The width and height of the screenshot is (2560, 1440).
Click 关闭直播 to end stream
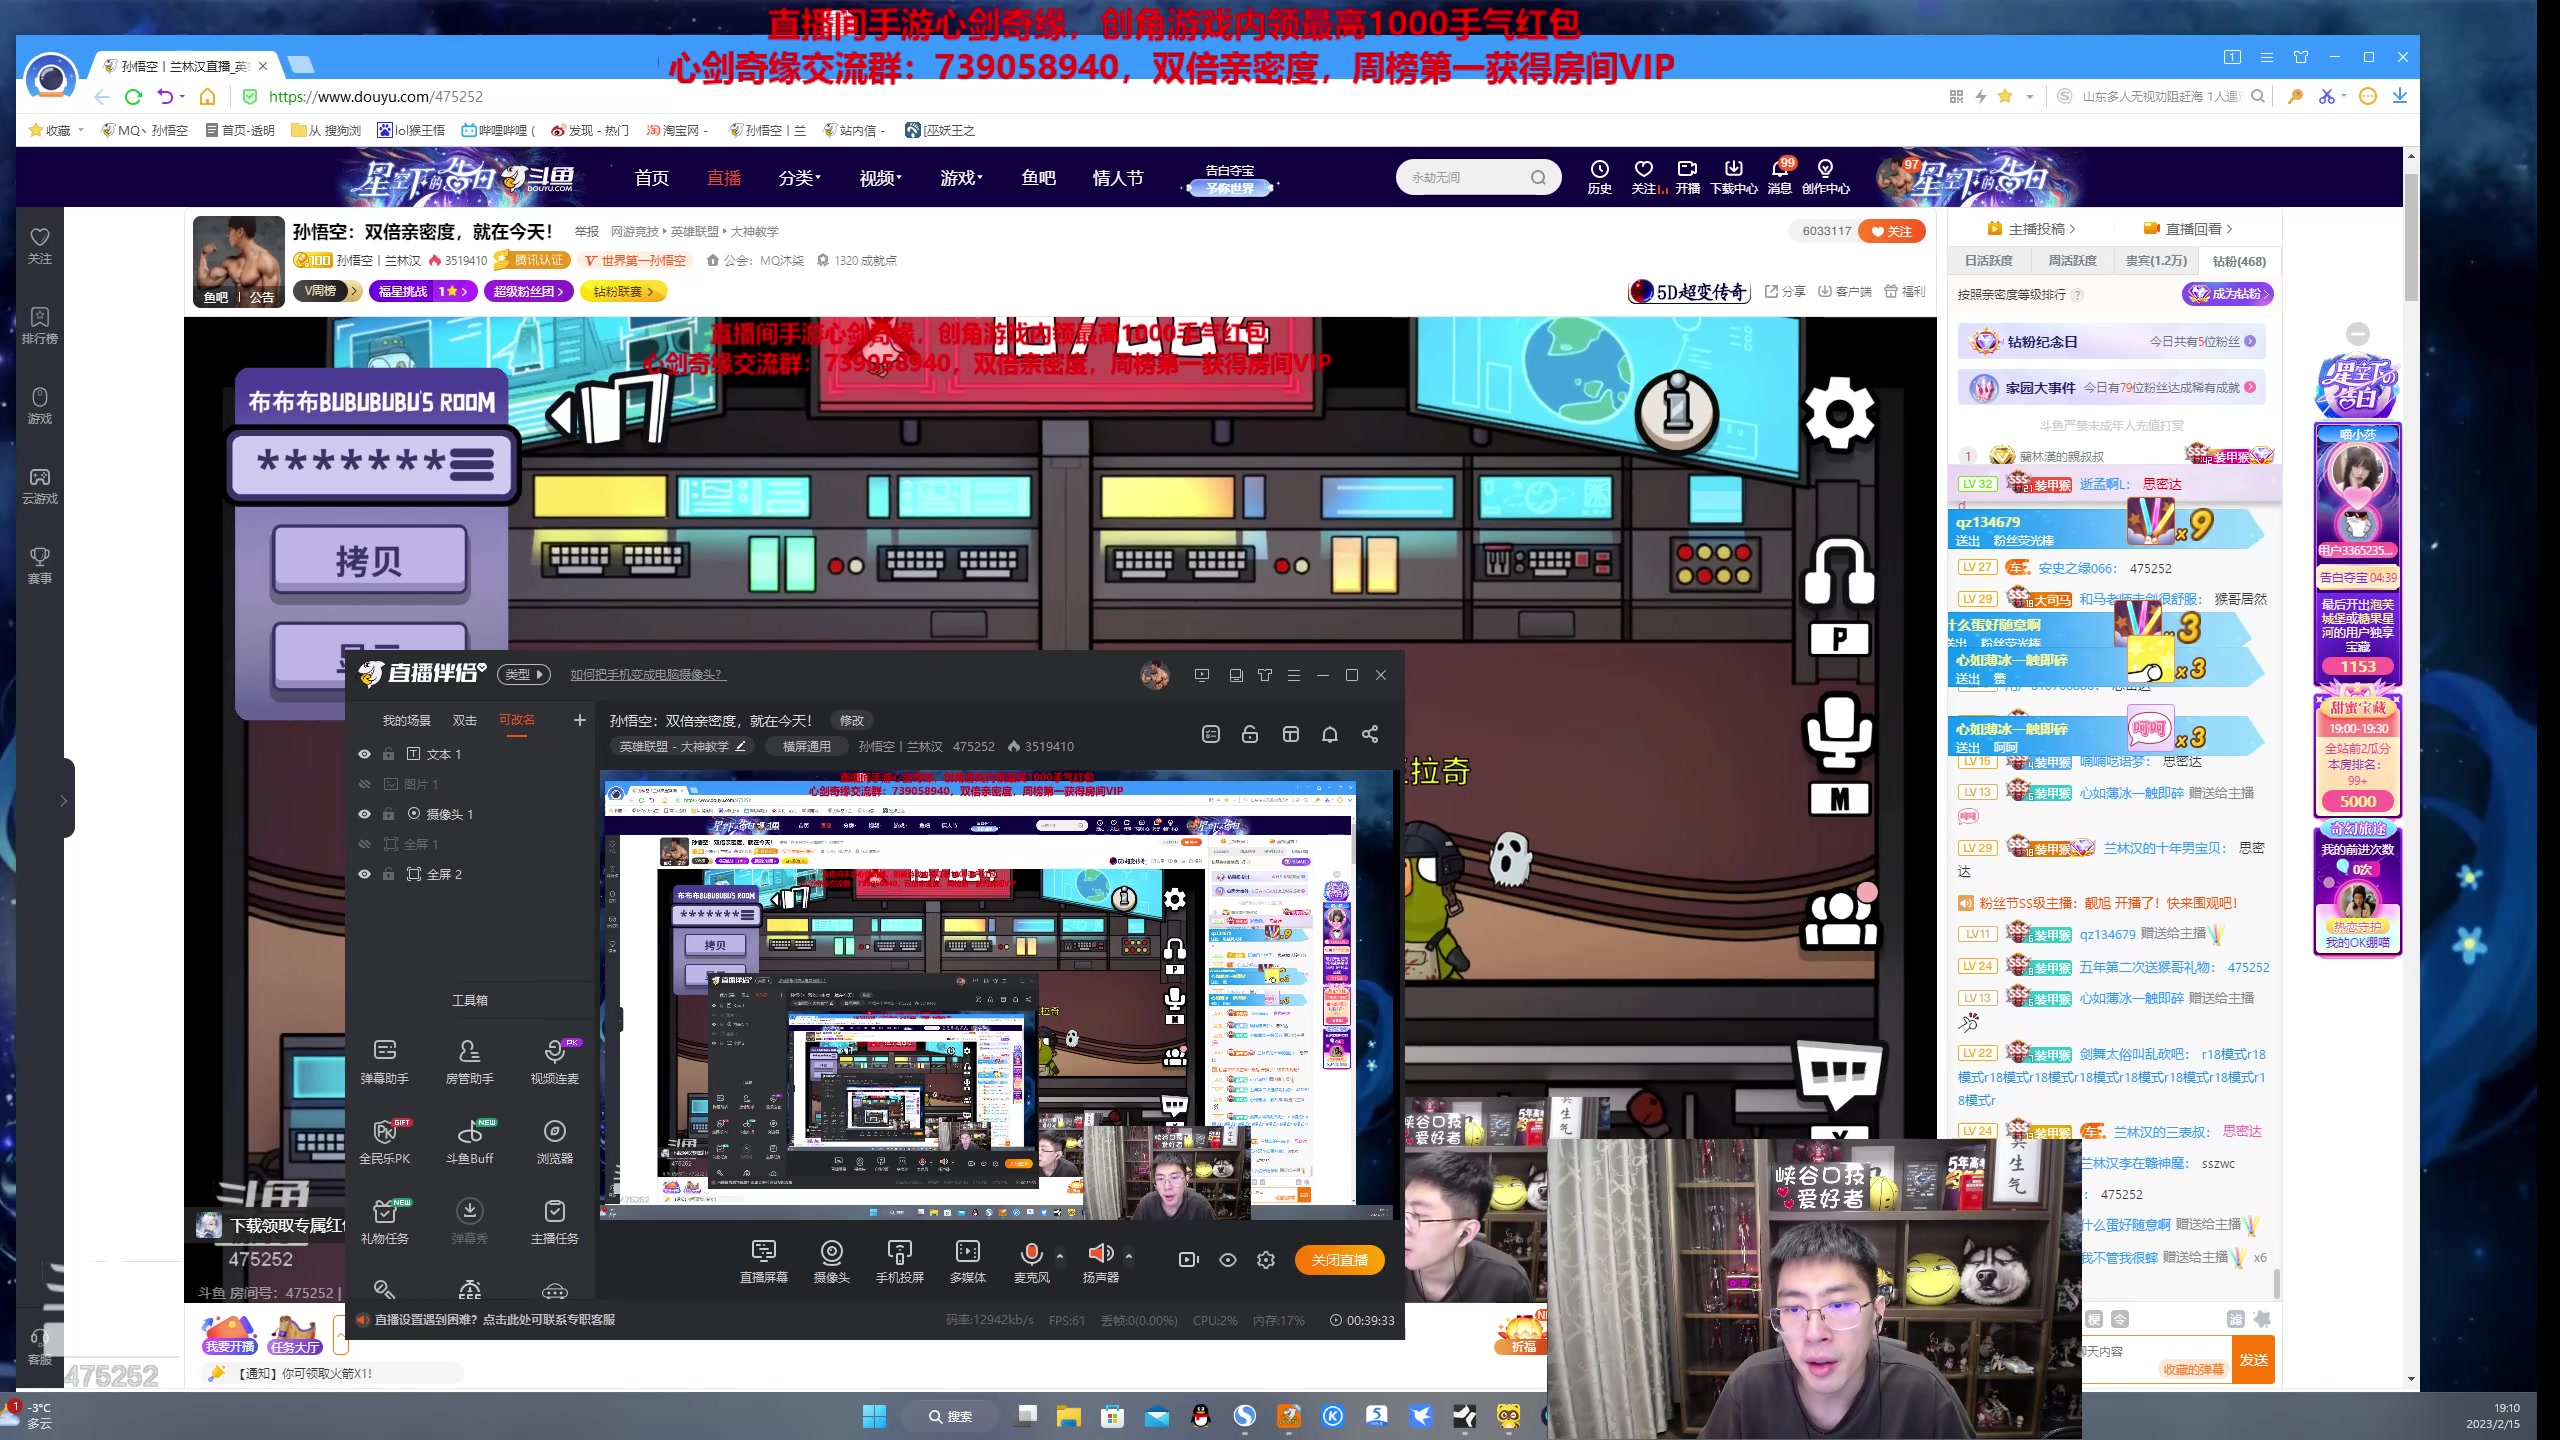click(x=1339, y=1260)
